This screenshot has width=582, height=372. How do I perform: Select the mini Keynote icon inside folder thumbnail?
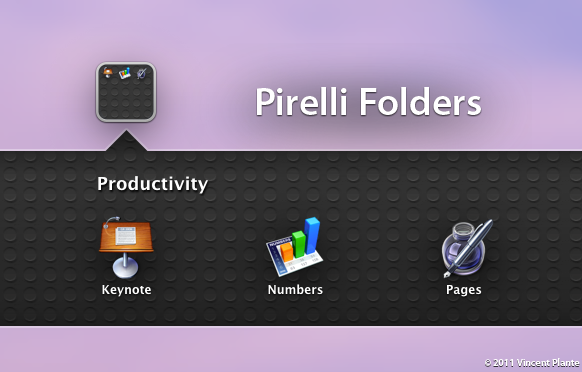pyautogui.click(x=108, y=73)
